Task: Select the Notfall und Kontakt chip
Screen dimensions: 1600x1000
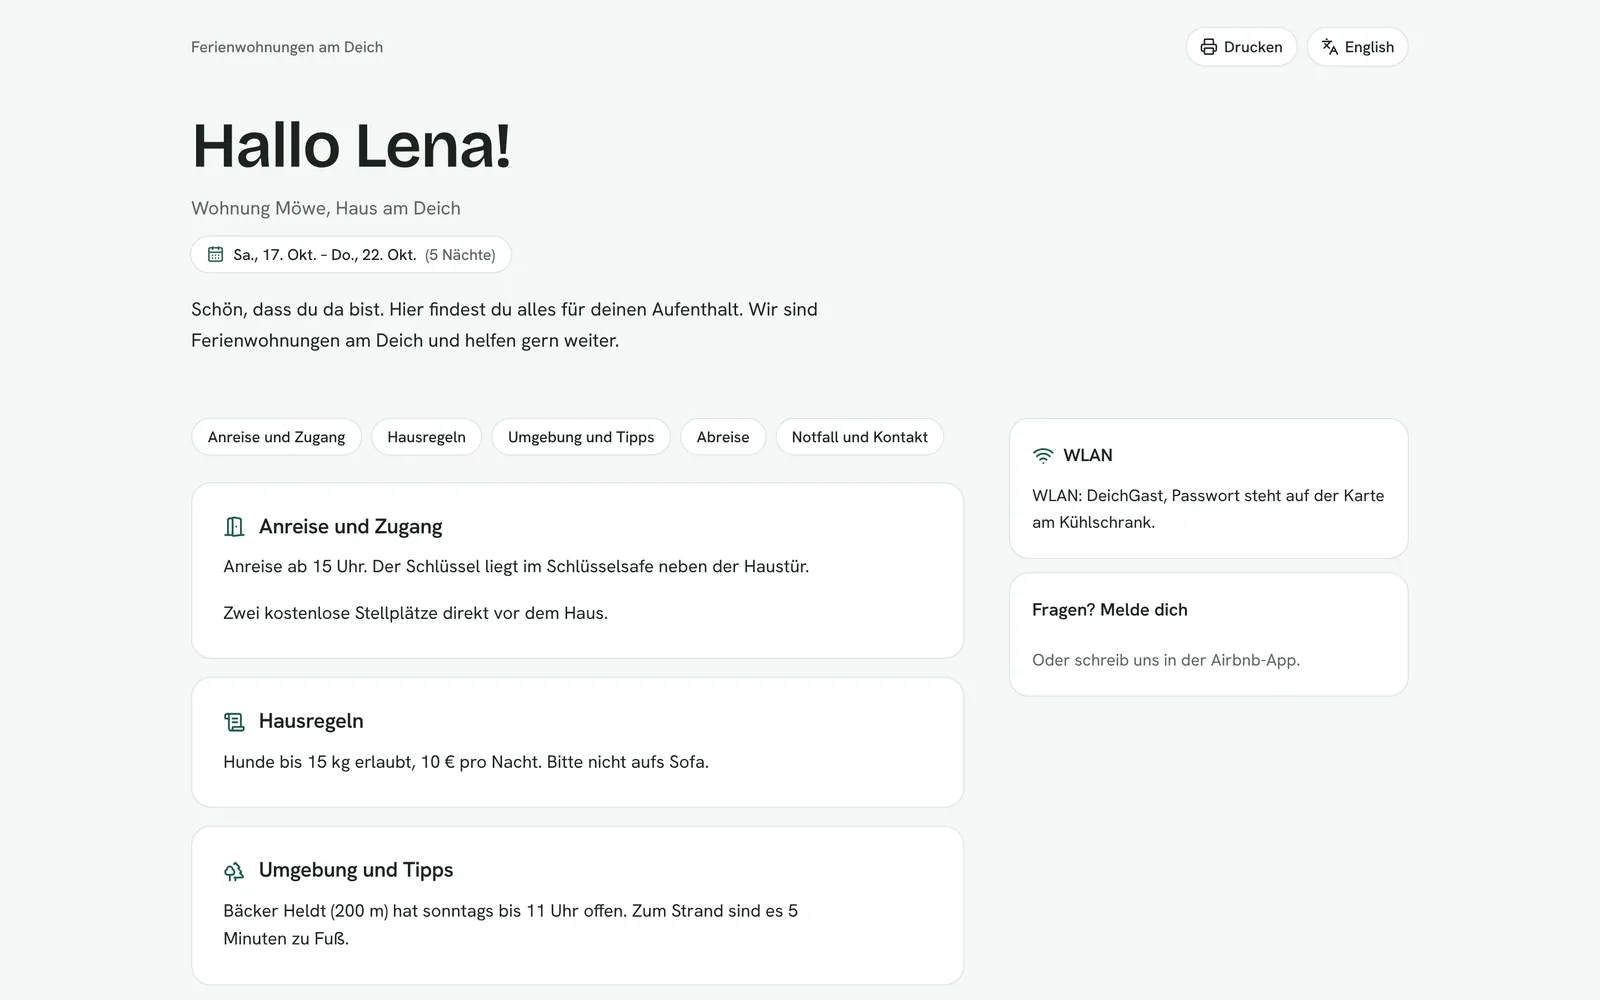Action: 860,437
